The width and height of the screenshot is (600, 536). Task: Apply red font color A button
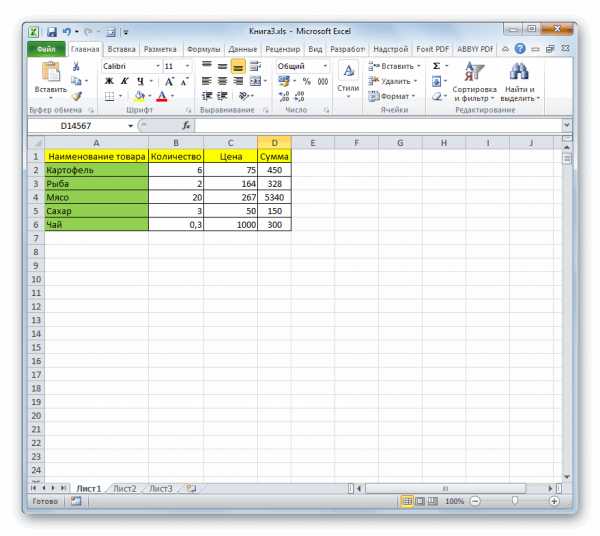pos(162,96)
